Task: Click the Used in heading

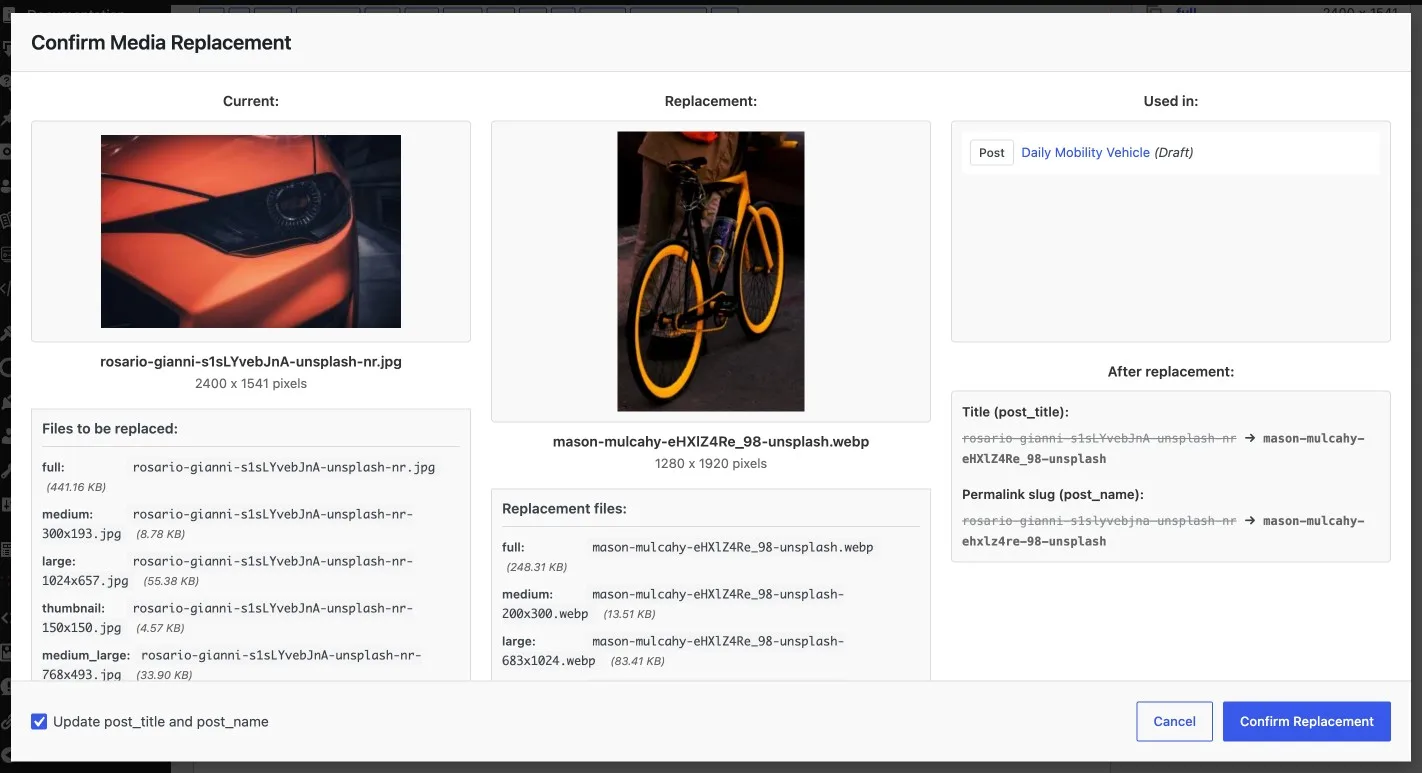Action: pos(1171,101)
